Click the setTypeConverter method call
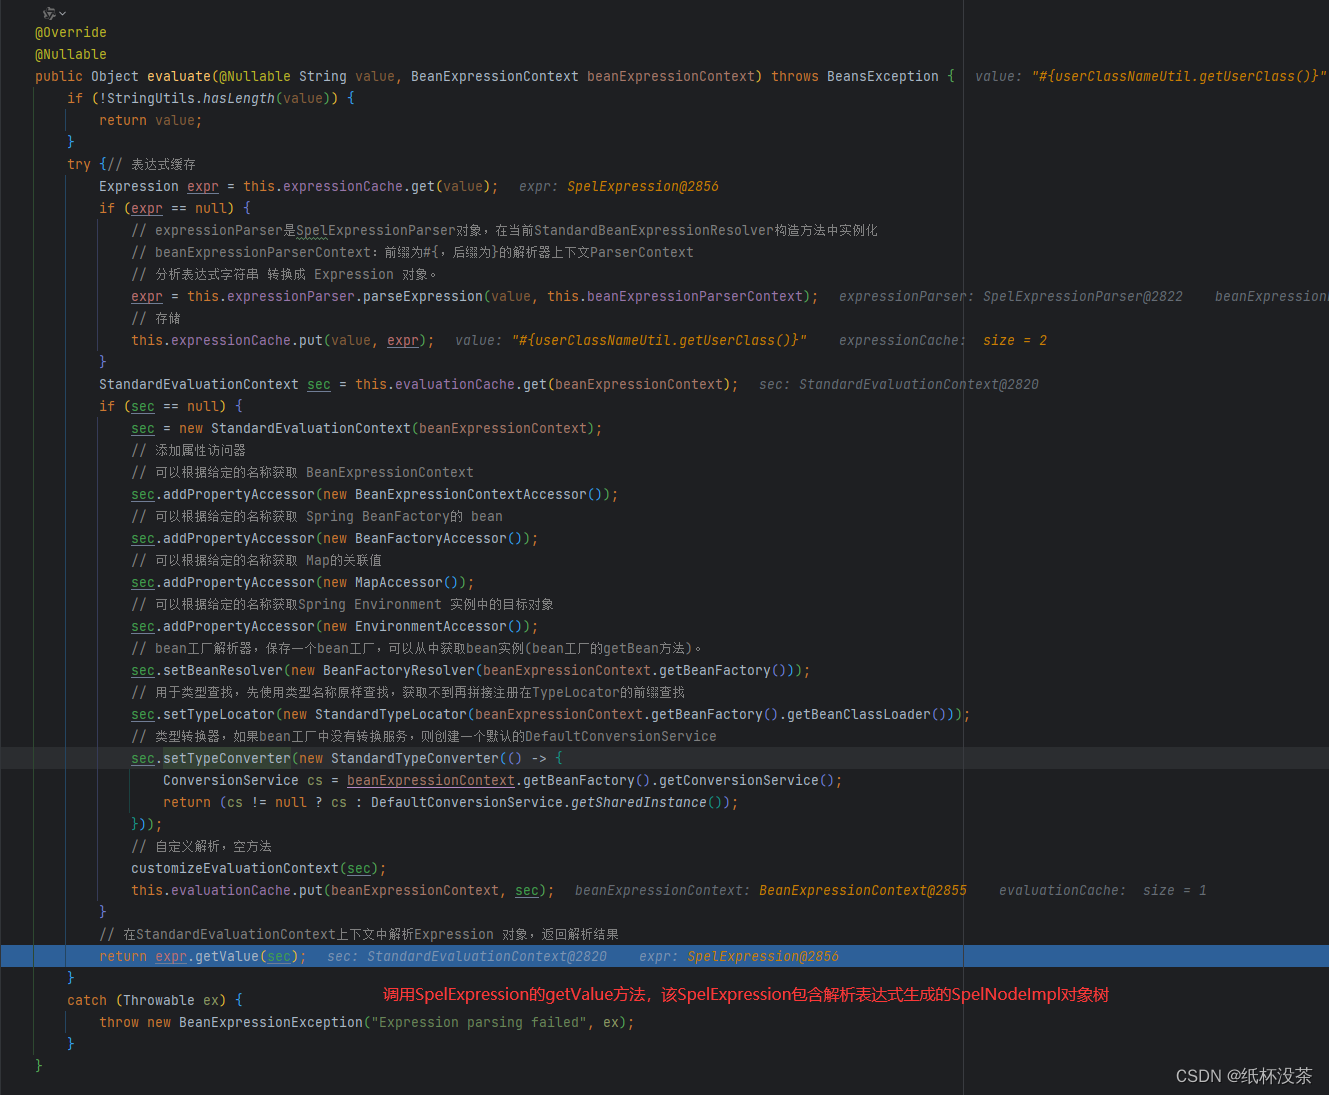Screen dimensions: 1329x1095 227,758
